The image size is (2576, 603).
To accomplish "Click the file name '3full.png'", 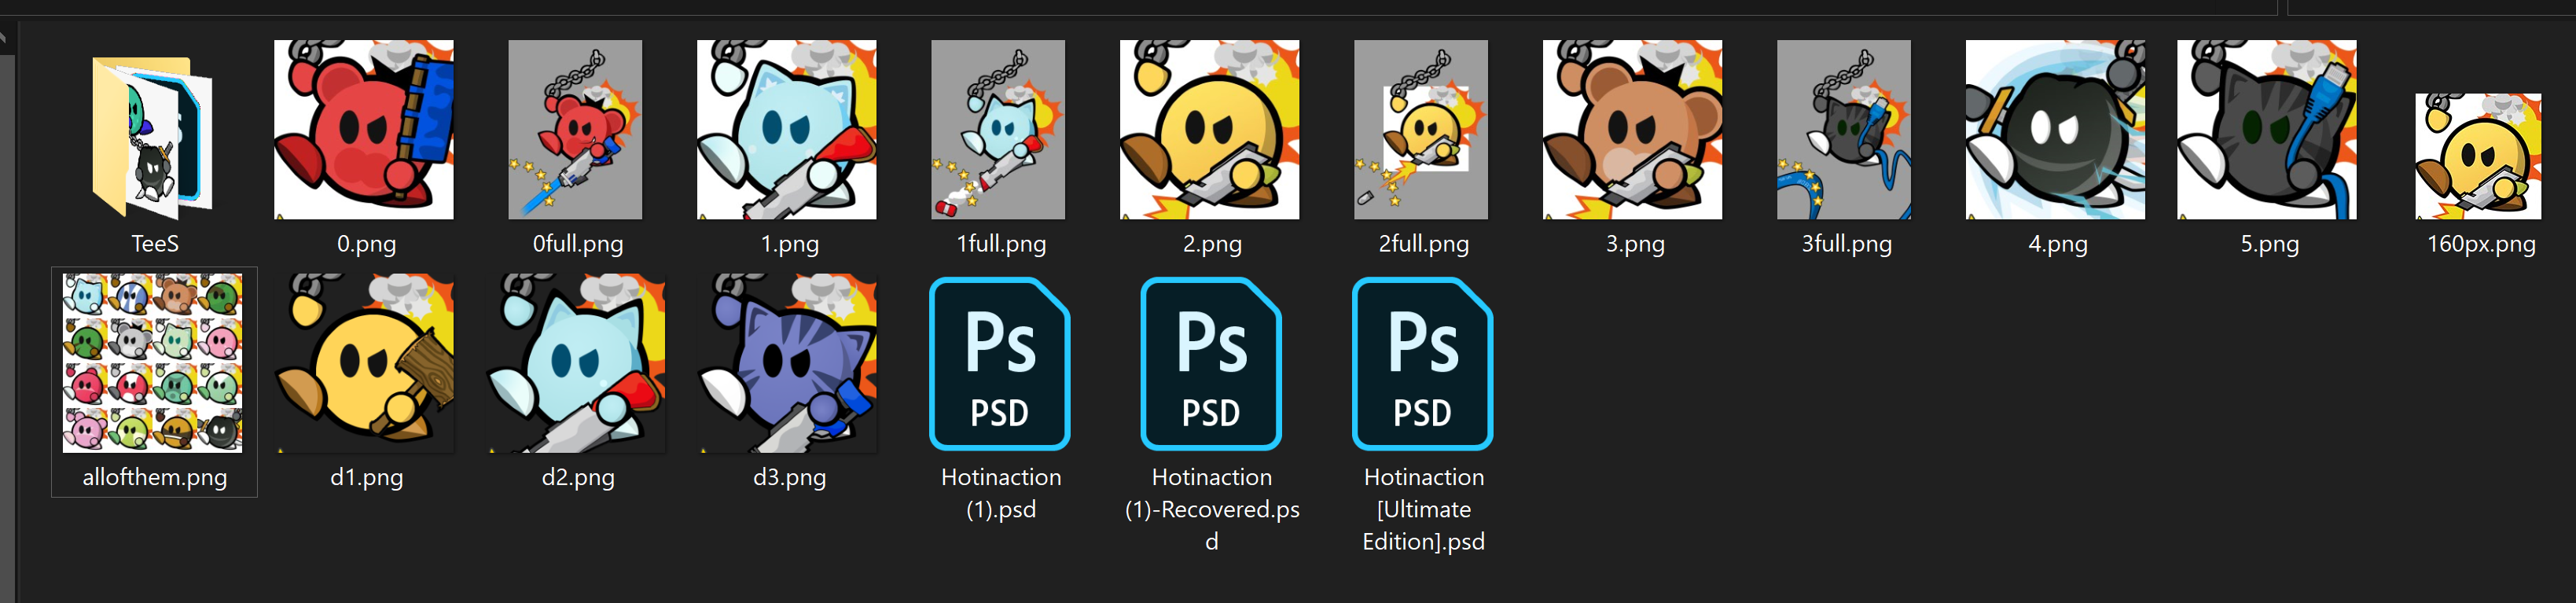I will tap(1847, 244).
